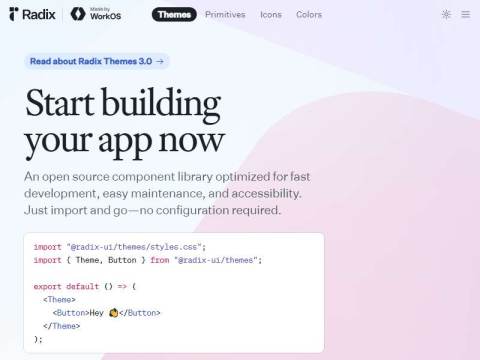
Task: Click the closing </Theme> tag line
Action: point(62,326)
